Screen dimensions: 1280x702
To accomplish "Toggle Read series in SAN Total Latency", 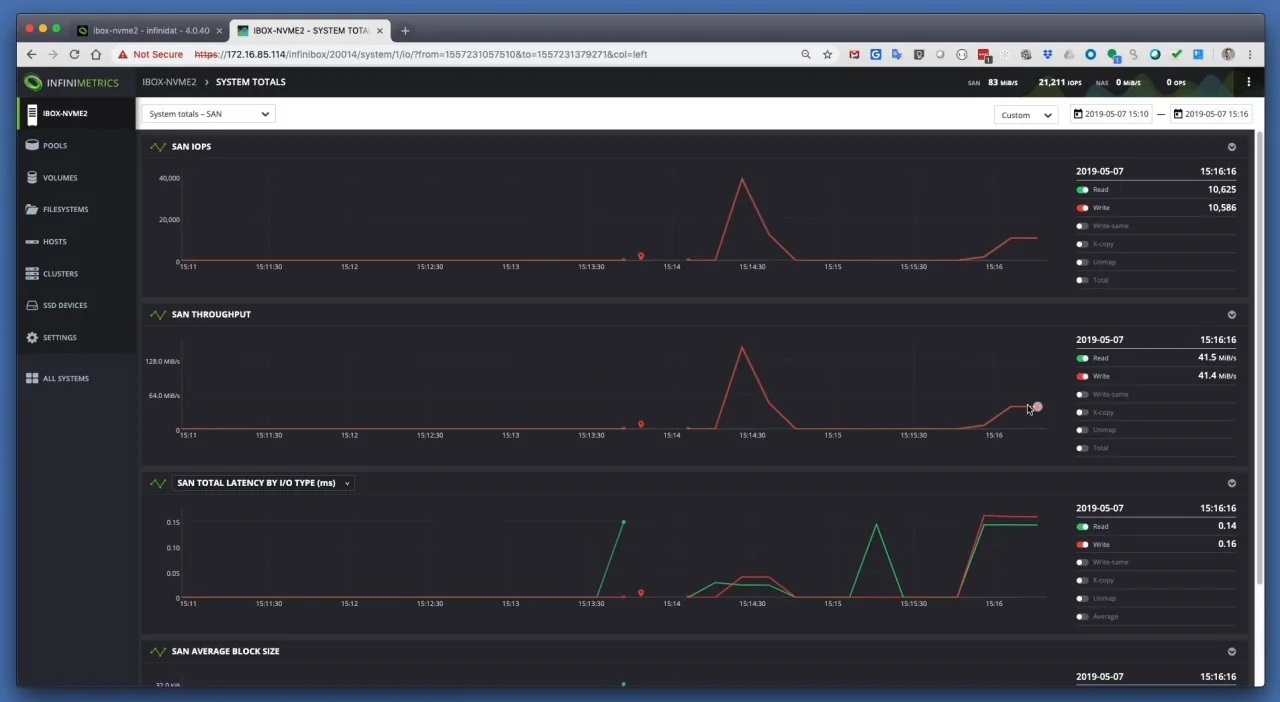I will [1083, 526].
